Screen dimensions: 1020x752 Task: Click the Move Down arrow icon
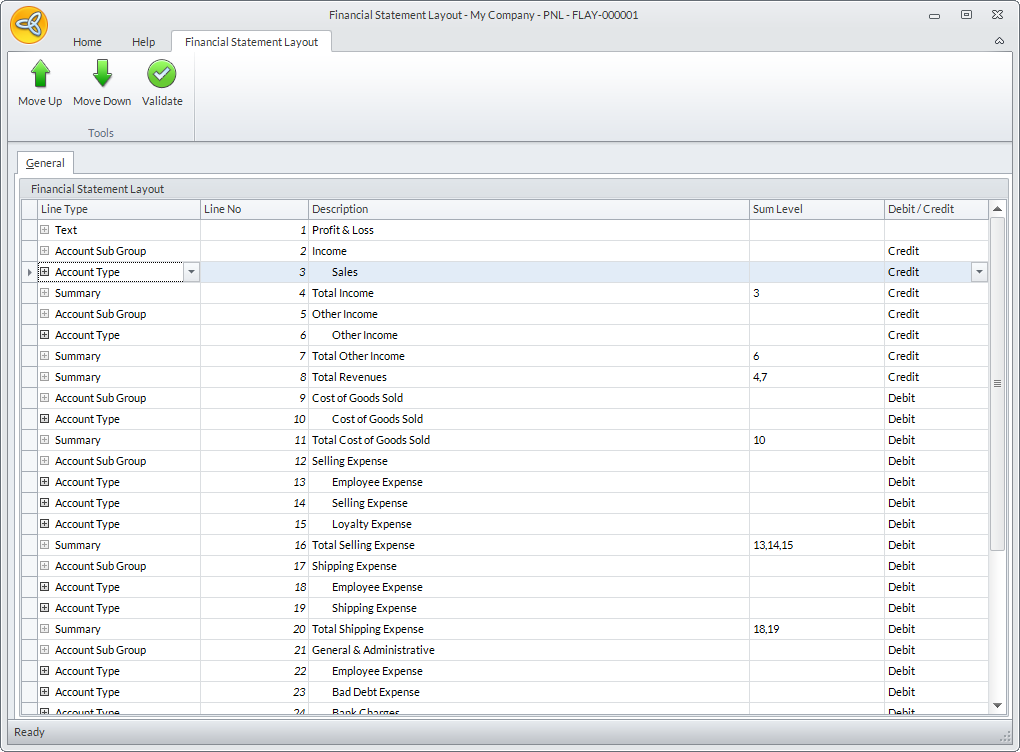(102, 75)
